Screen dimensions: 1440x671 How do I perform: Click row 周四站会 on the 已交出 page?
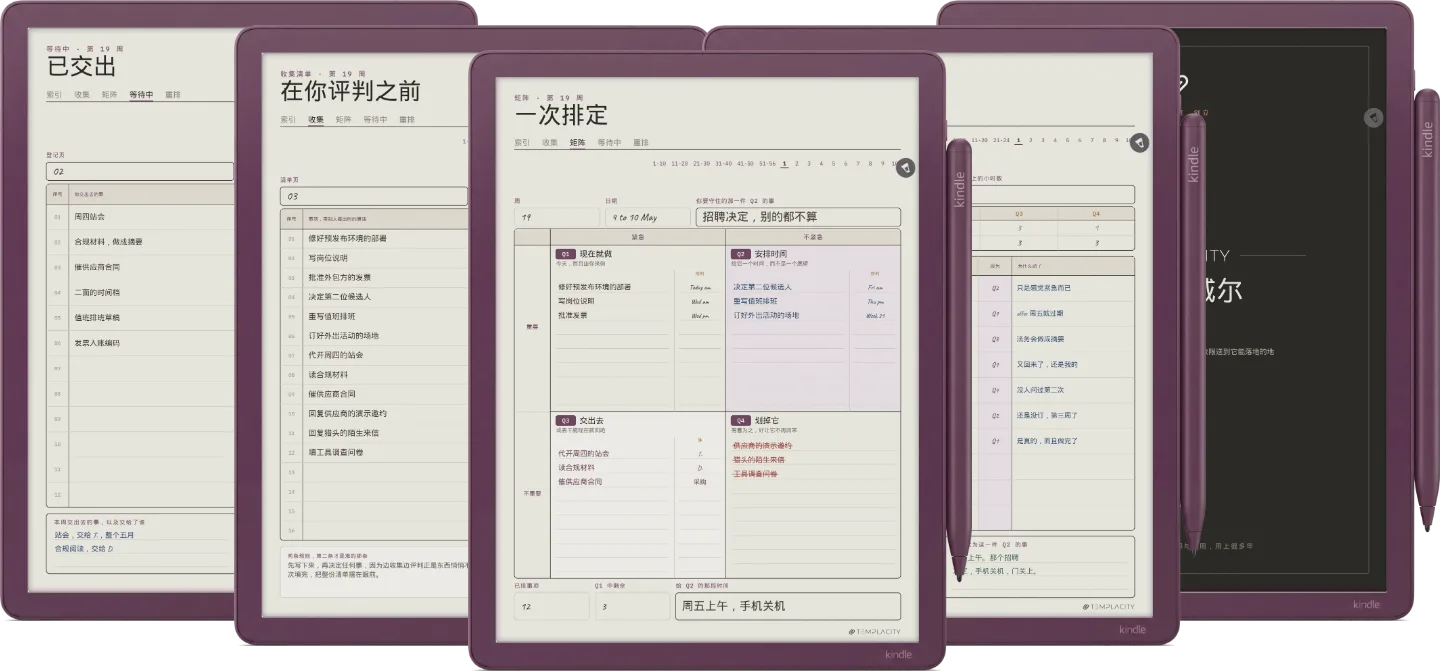point(140,216)
